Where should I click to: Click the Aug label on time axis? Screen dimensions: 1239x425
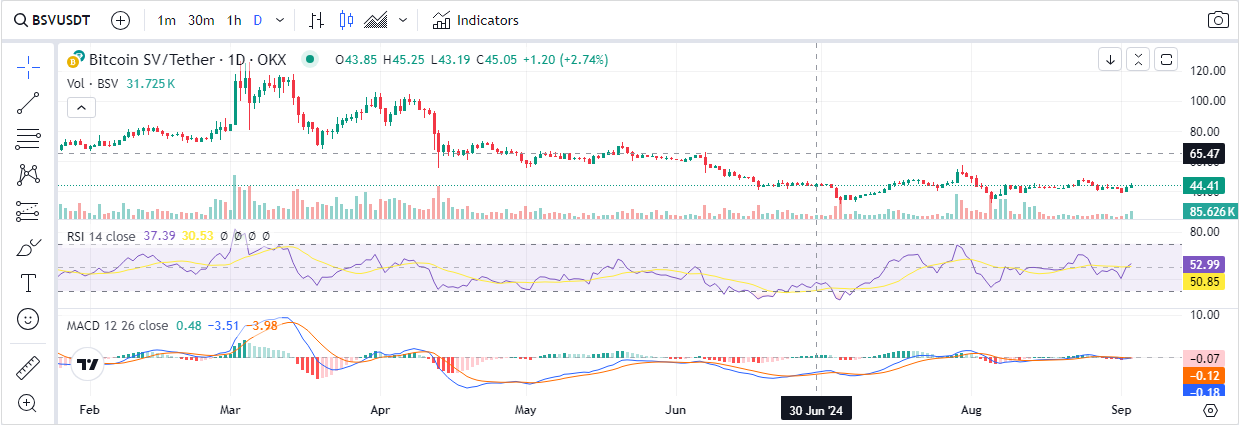click(x=969, y=410)
